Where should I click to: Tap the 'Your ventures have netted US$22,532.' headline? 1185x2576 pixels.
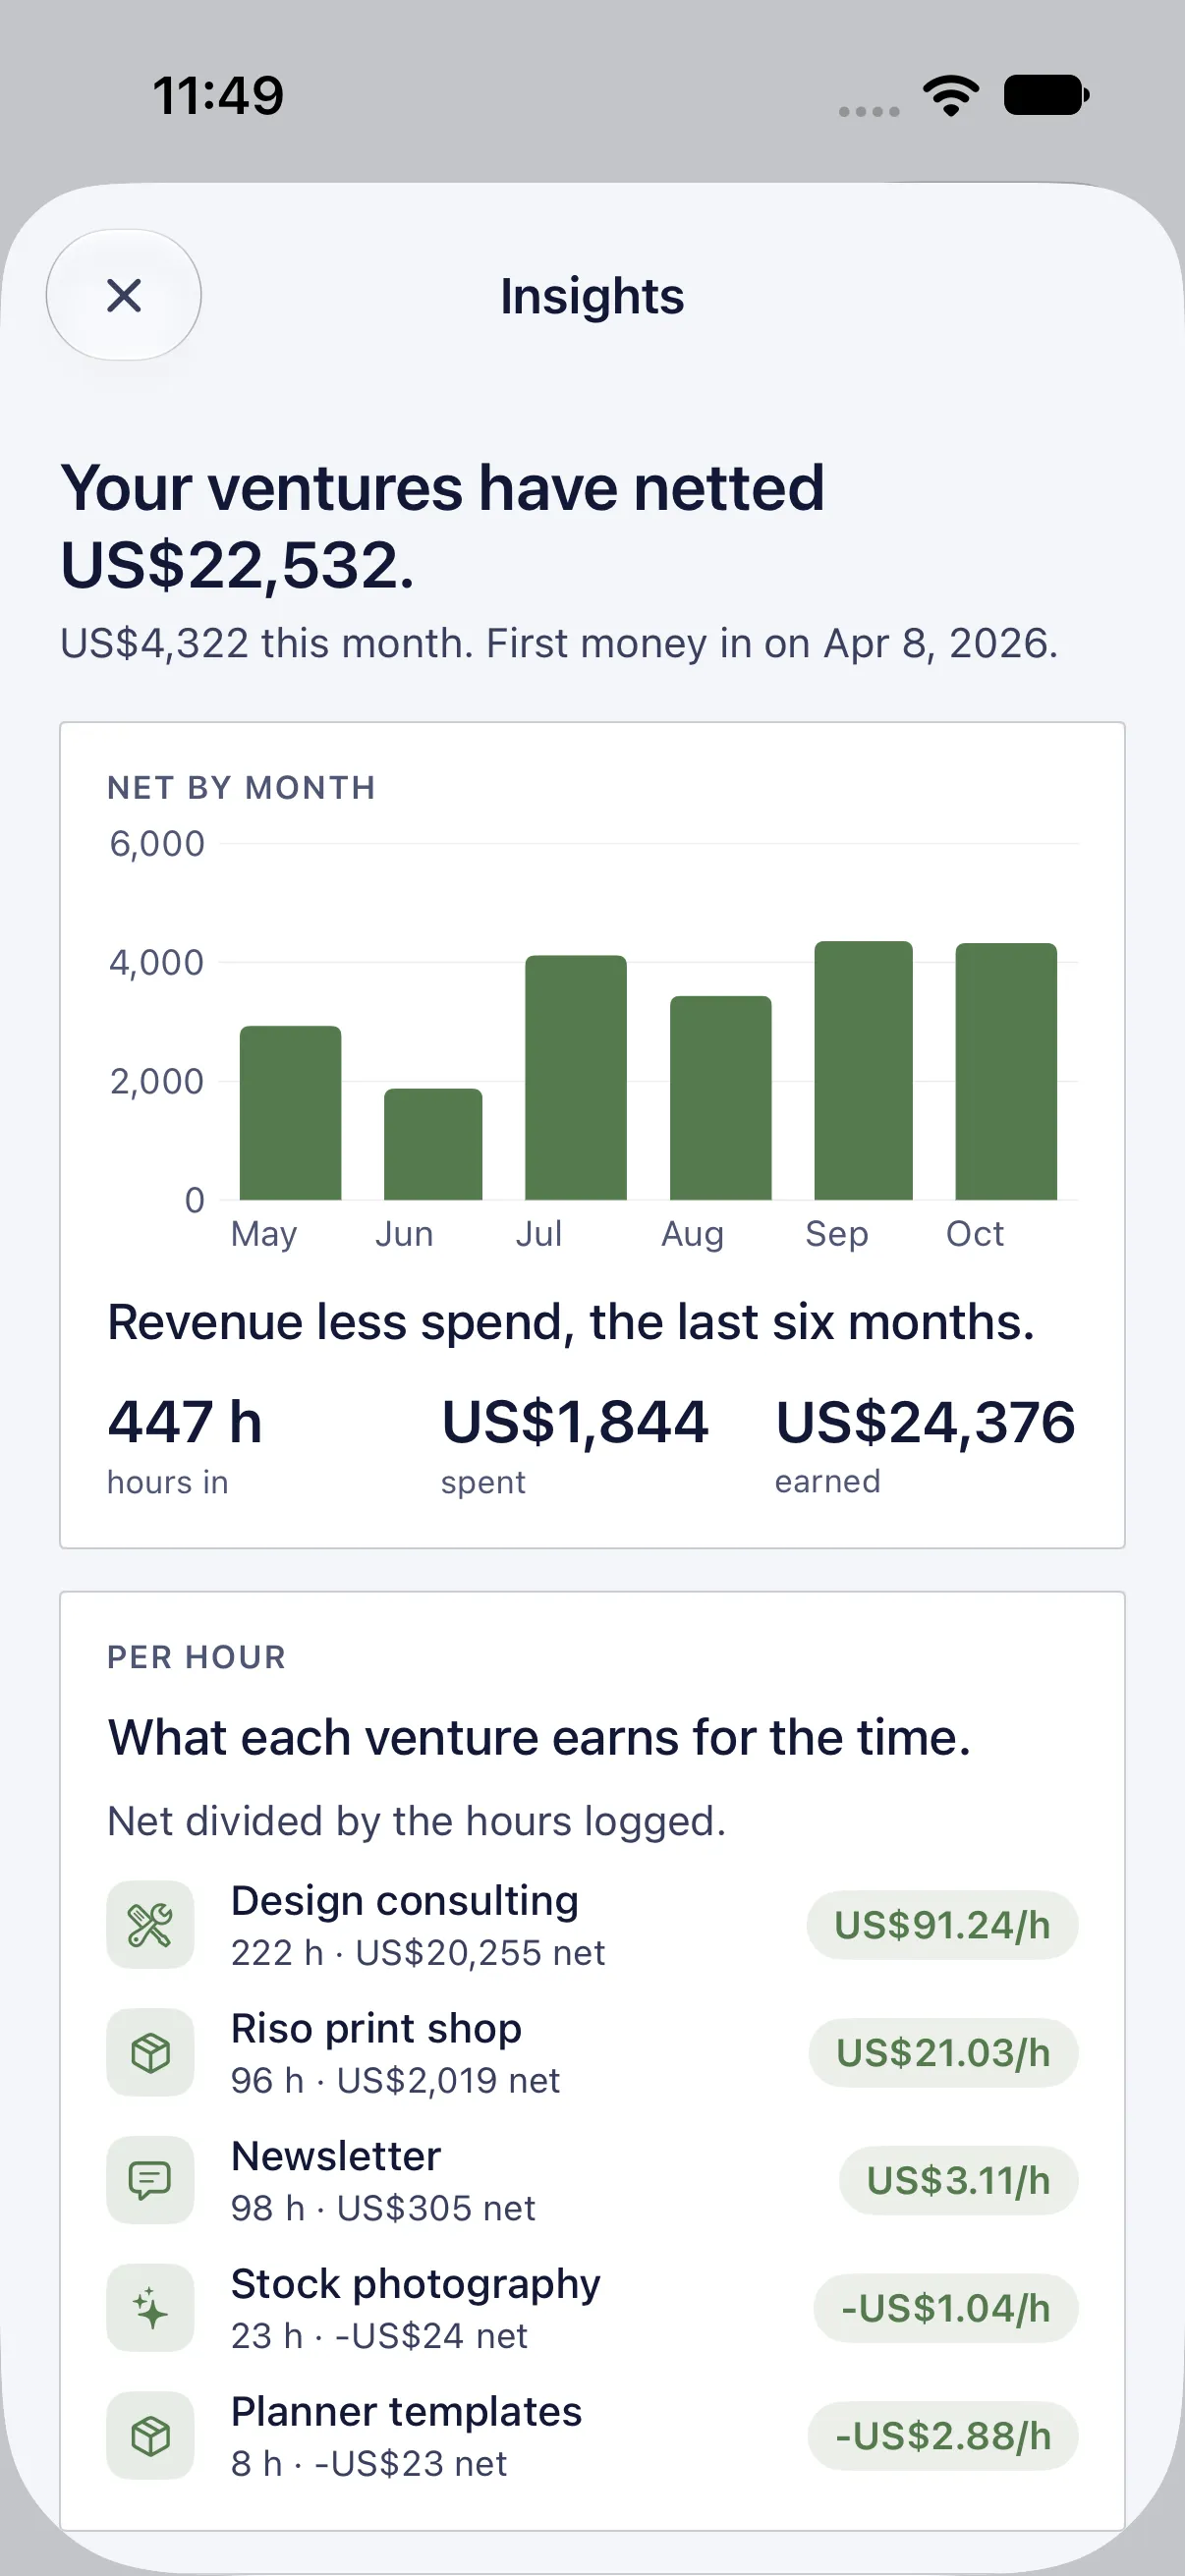(x=442, y=526)
